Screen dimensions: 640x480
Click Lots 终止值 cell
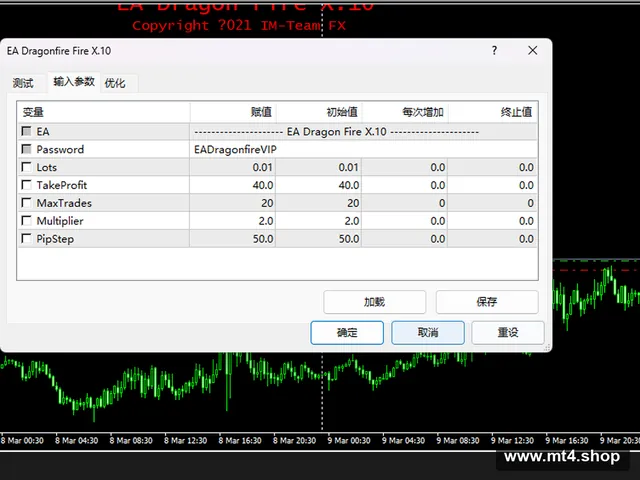pyautogui.click(x=492, y=167)
